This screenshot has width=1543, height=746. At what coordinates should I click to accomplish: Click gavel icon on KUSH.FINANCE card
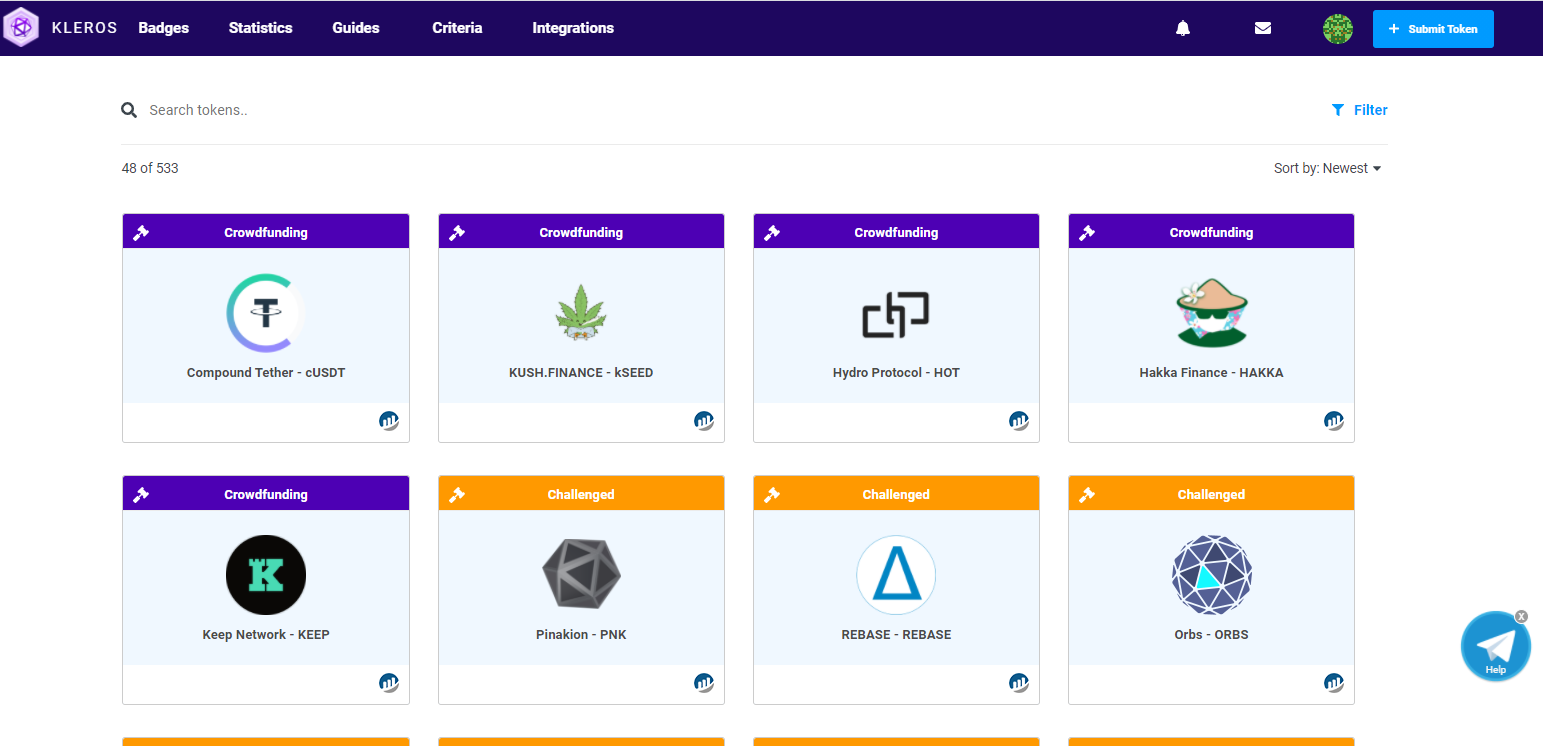457,232
